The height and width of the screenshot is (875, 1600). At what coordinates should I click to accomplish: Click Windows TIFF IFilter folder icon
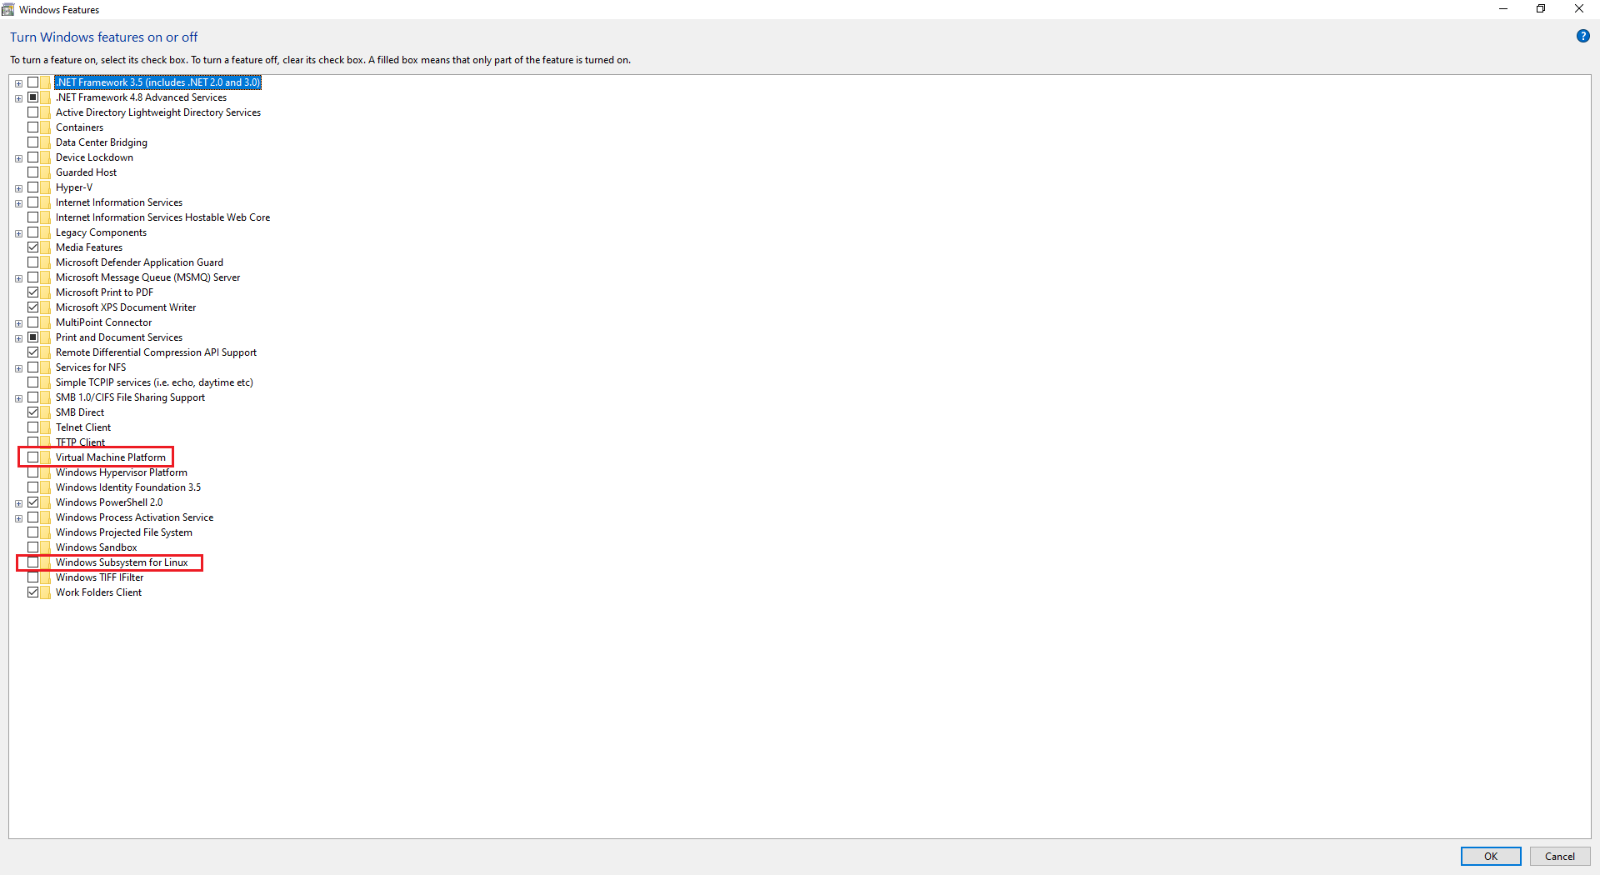tap(46, 577)
